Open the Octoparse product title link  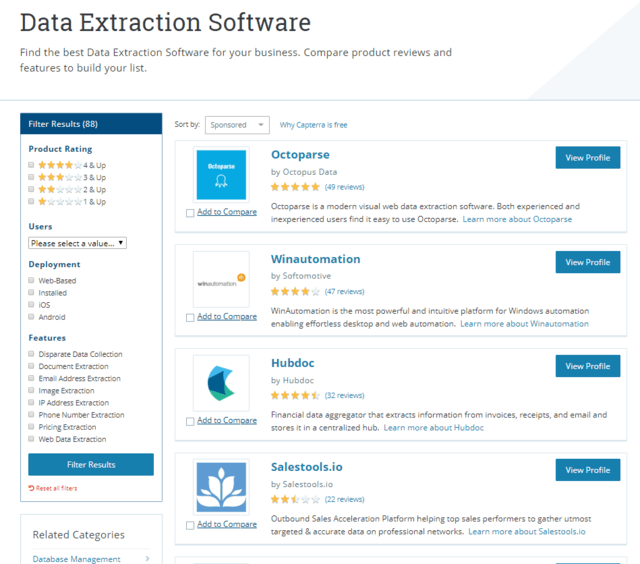click(300, 155)
